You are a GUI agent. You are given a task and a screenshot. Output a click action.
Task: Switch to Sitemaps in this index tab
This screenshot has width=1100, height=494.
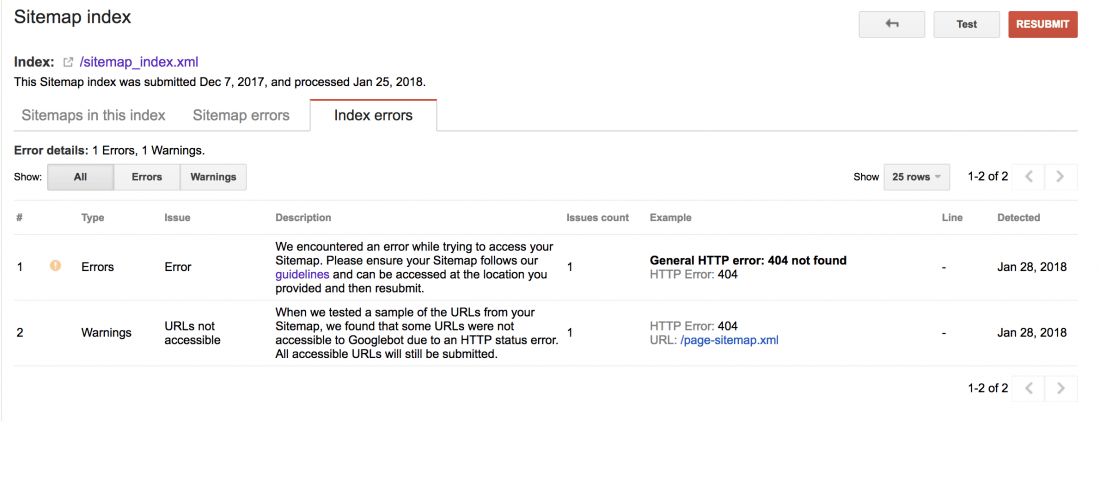pyautogui.click(x=93, y=115)
